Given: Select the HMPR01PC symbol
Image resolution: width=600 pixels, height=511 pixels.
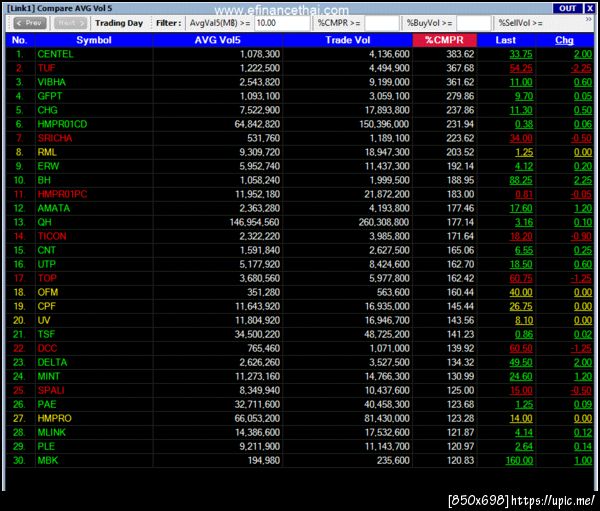Looking at the screenshot, I should (x=62, y=194).
